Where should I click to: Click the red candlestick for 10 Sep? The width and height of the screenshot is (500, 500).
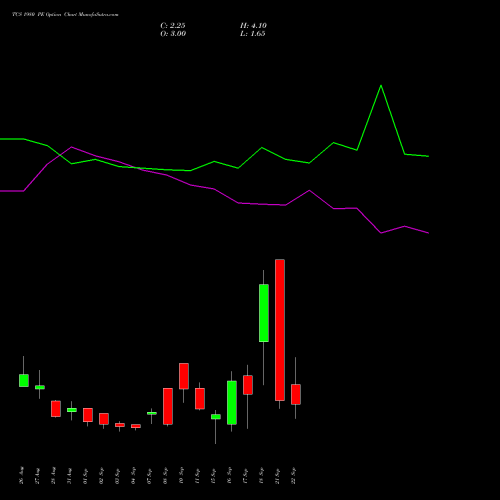pos(184,376)
